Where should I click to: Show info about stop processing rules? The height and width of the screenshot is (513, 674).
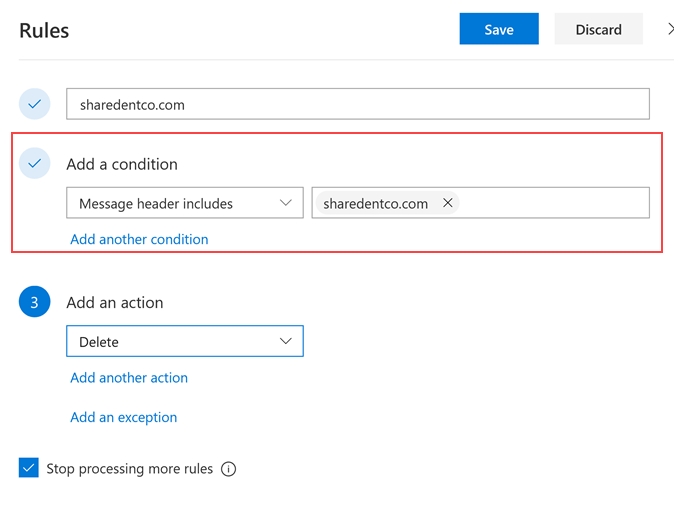[228, 469]
